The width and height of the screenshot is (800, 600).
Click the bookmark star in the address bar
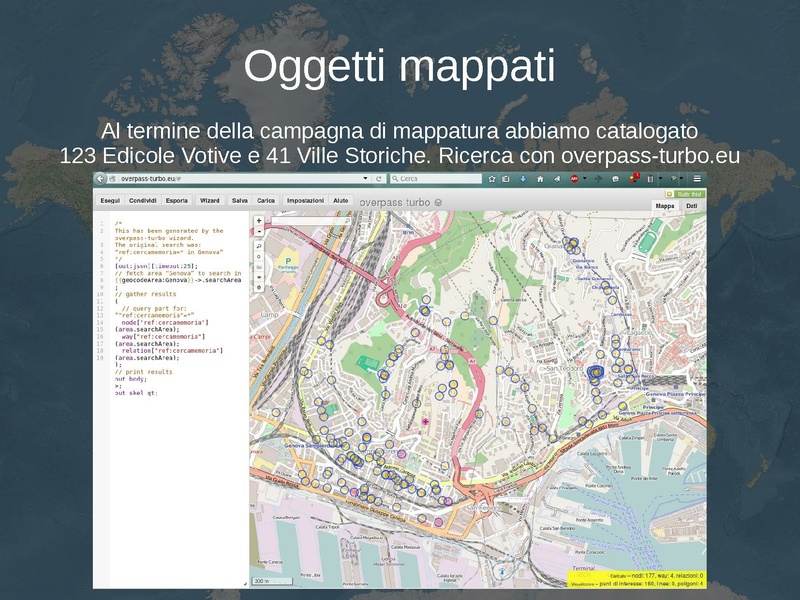(491, 180)
